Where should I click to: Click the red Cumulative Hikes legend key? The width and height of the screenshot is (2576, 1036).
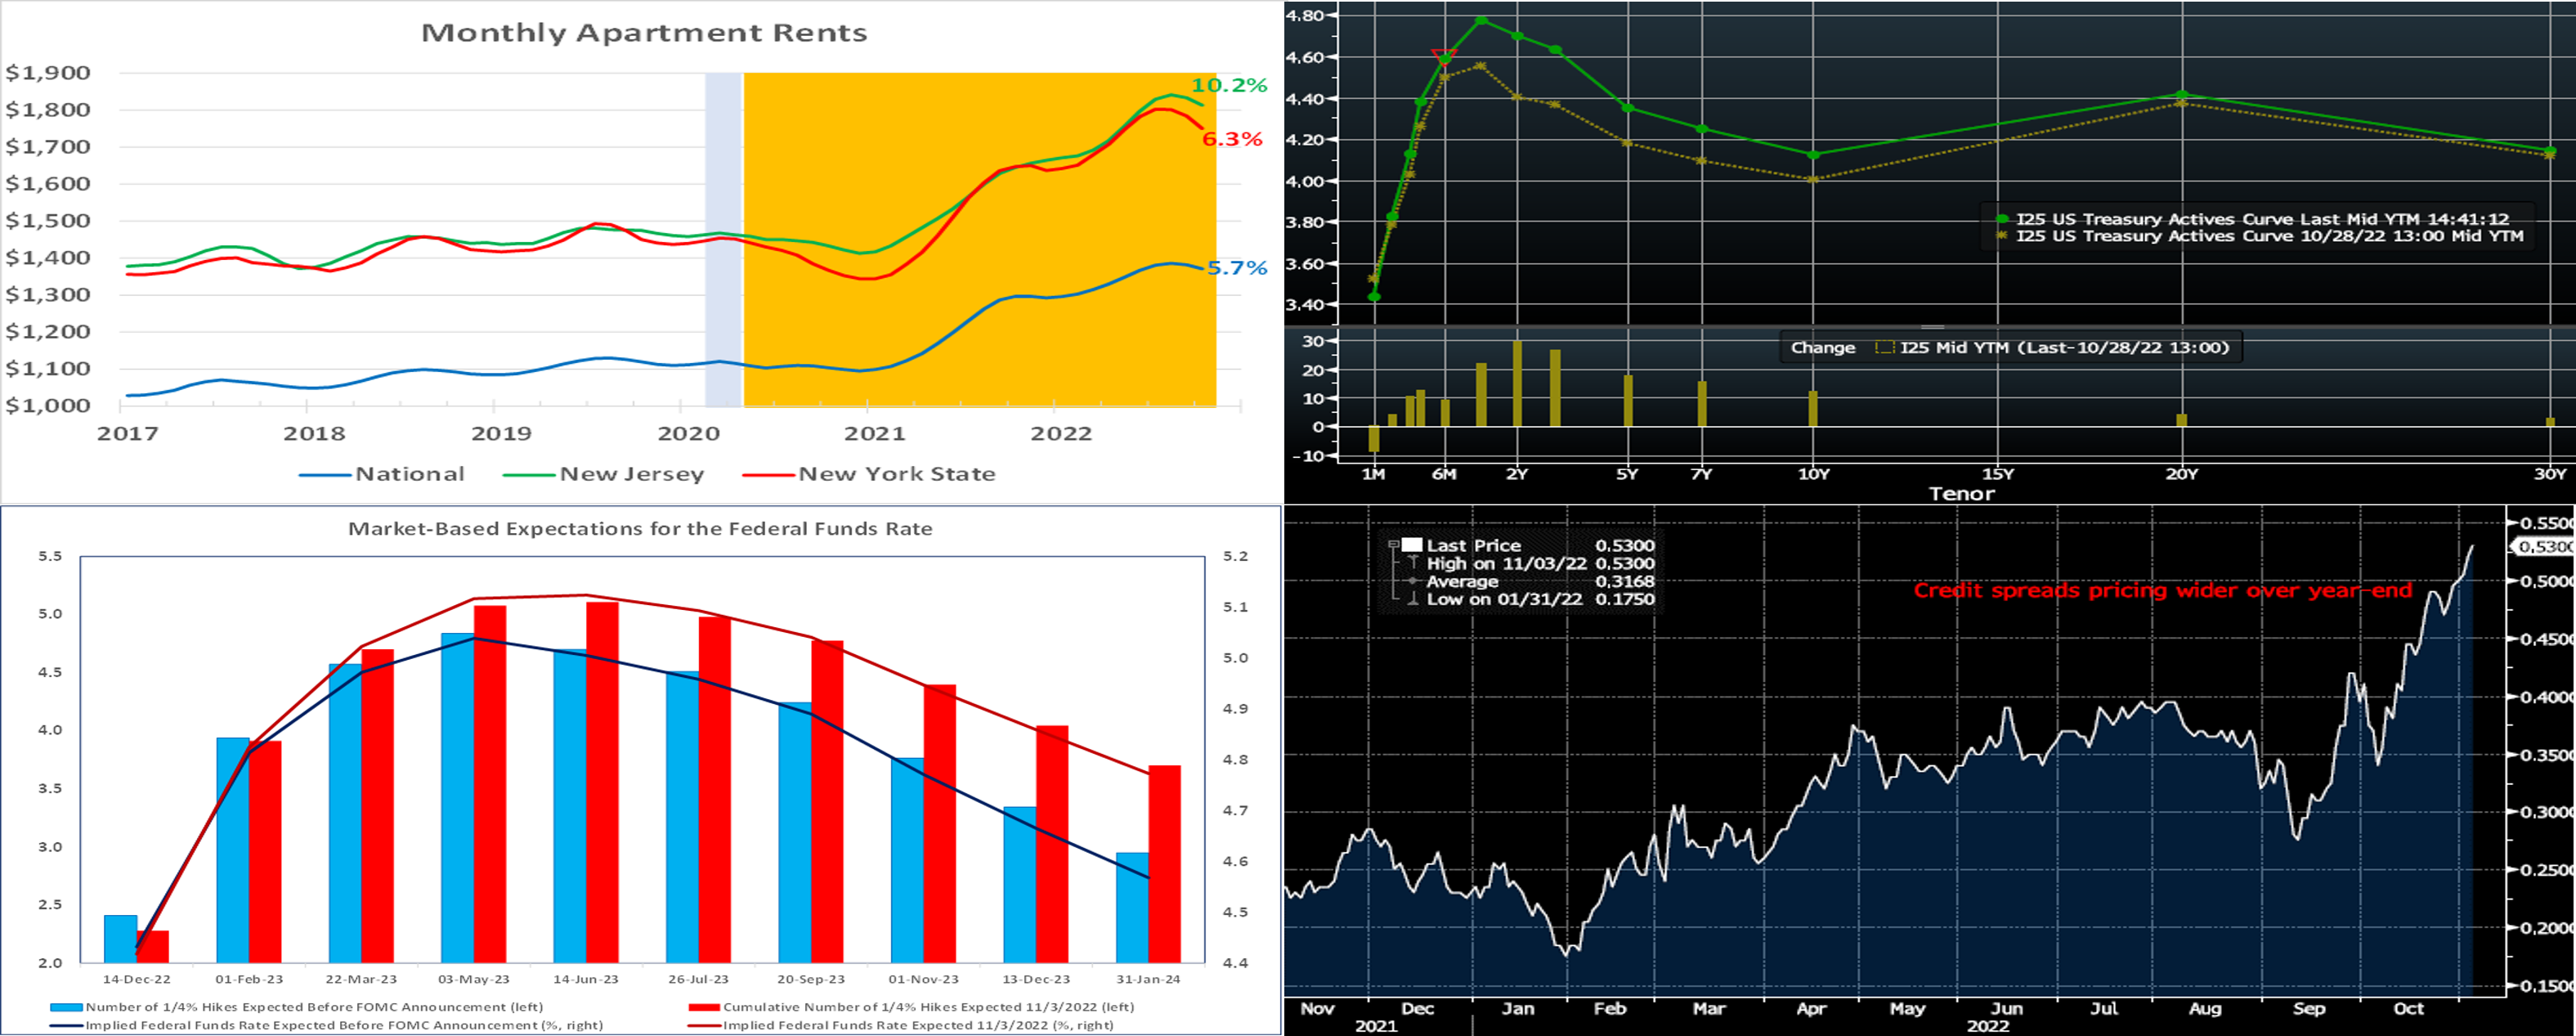704,1007
